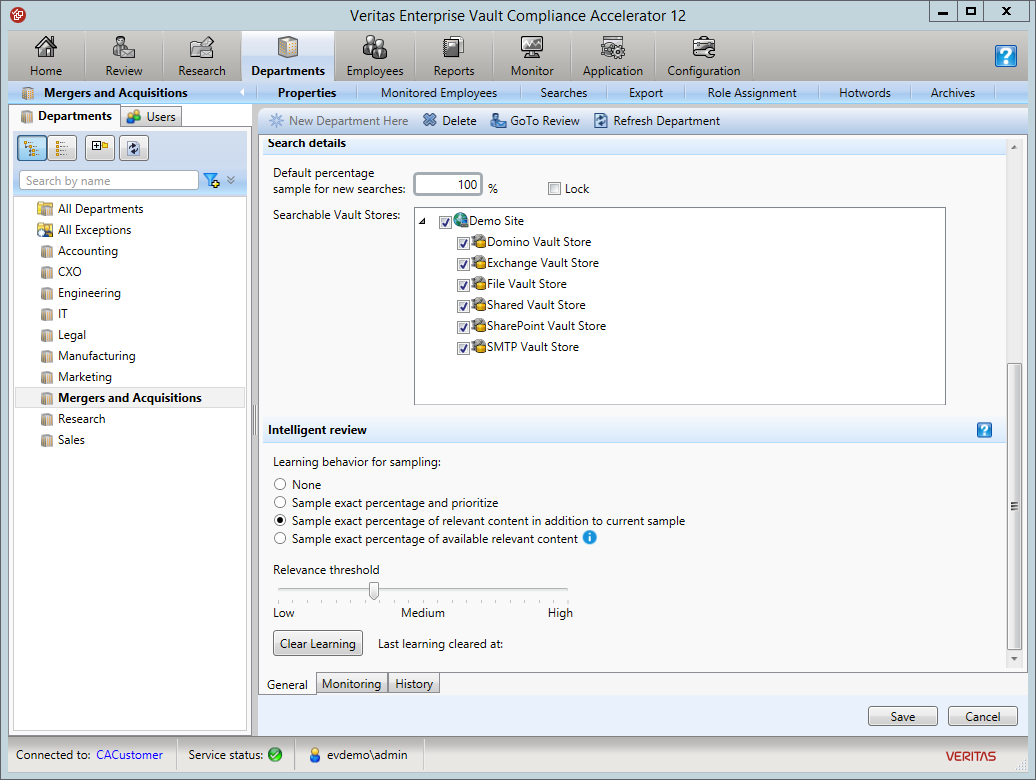Select the None learning behavior radio
Viewport: 1036px width, 780px height.
[280, 484]
